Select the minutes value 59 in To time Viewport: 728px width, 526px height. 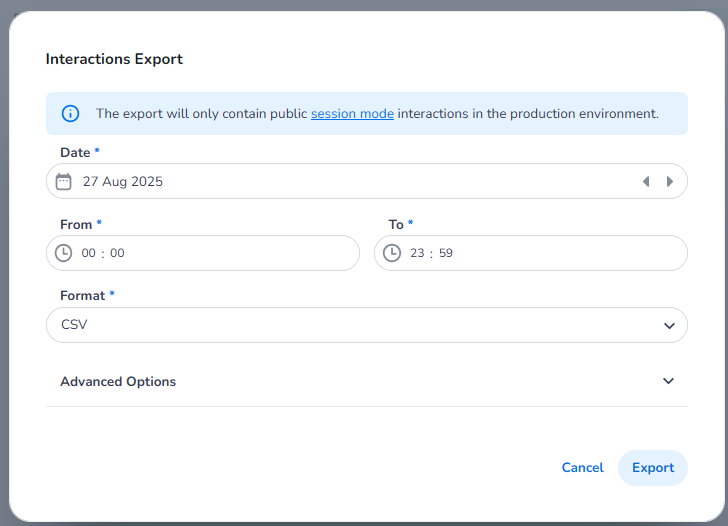coord(446,253)
